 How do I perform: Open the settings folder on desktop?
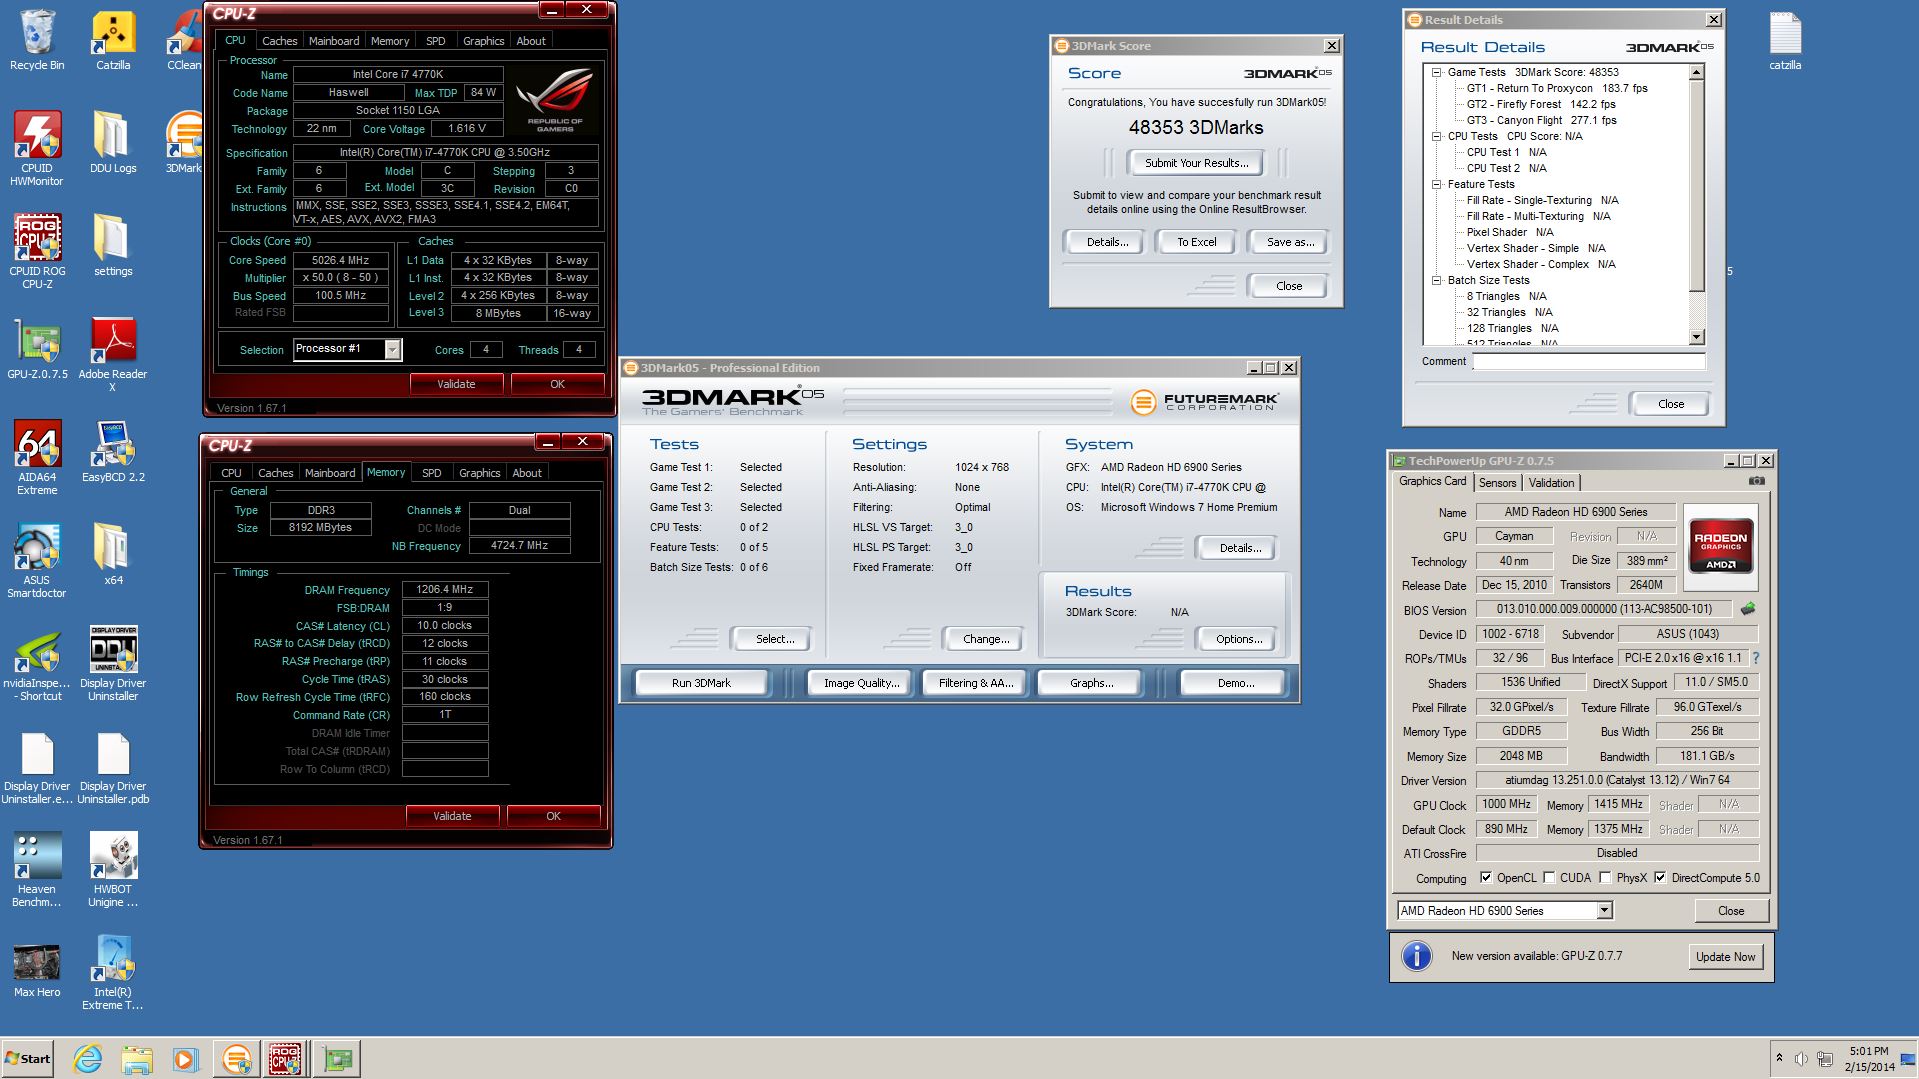[113, 245]
